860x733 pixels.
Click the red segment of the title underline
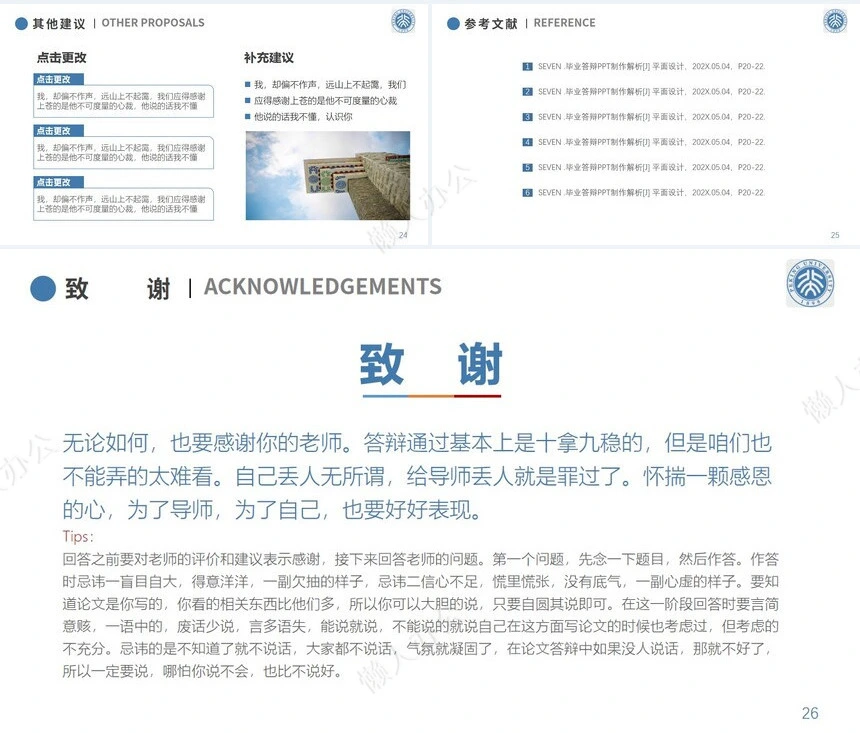pyautogui.click(x=477, y=396)
